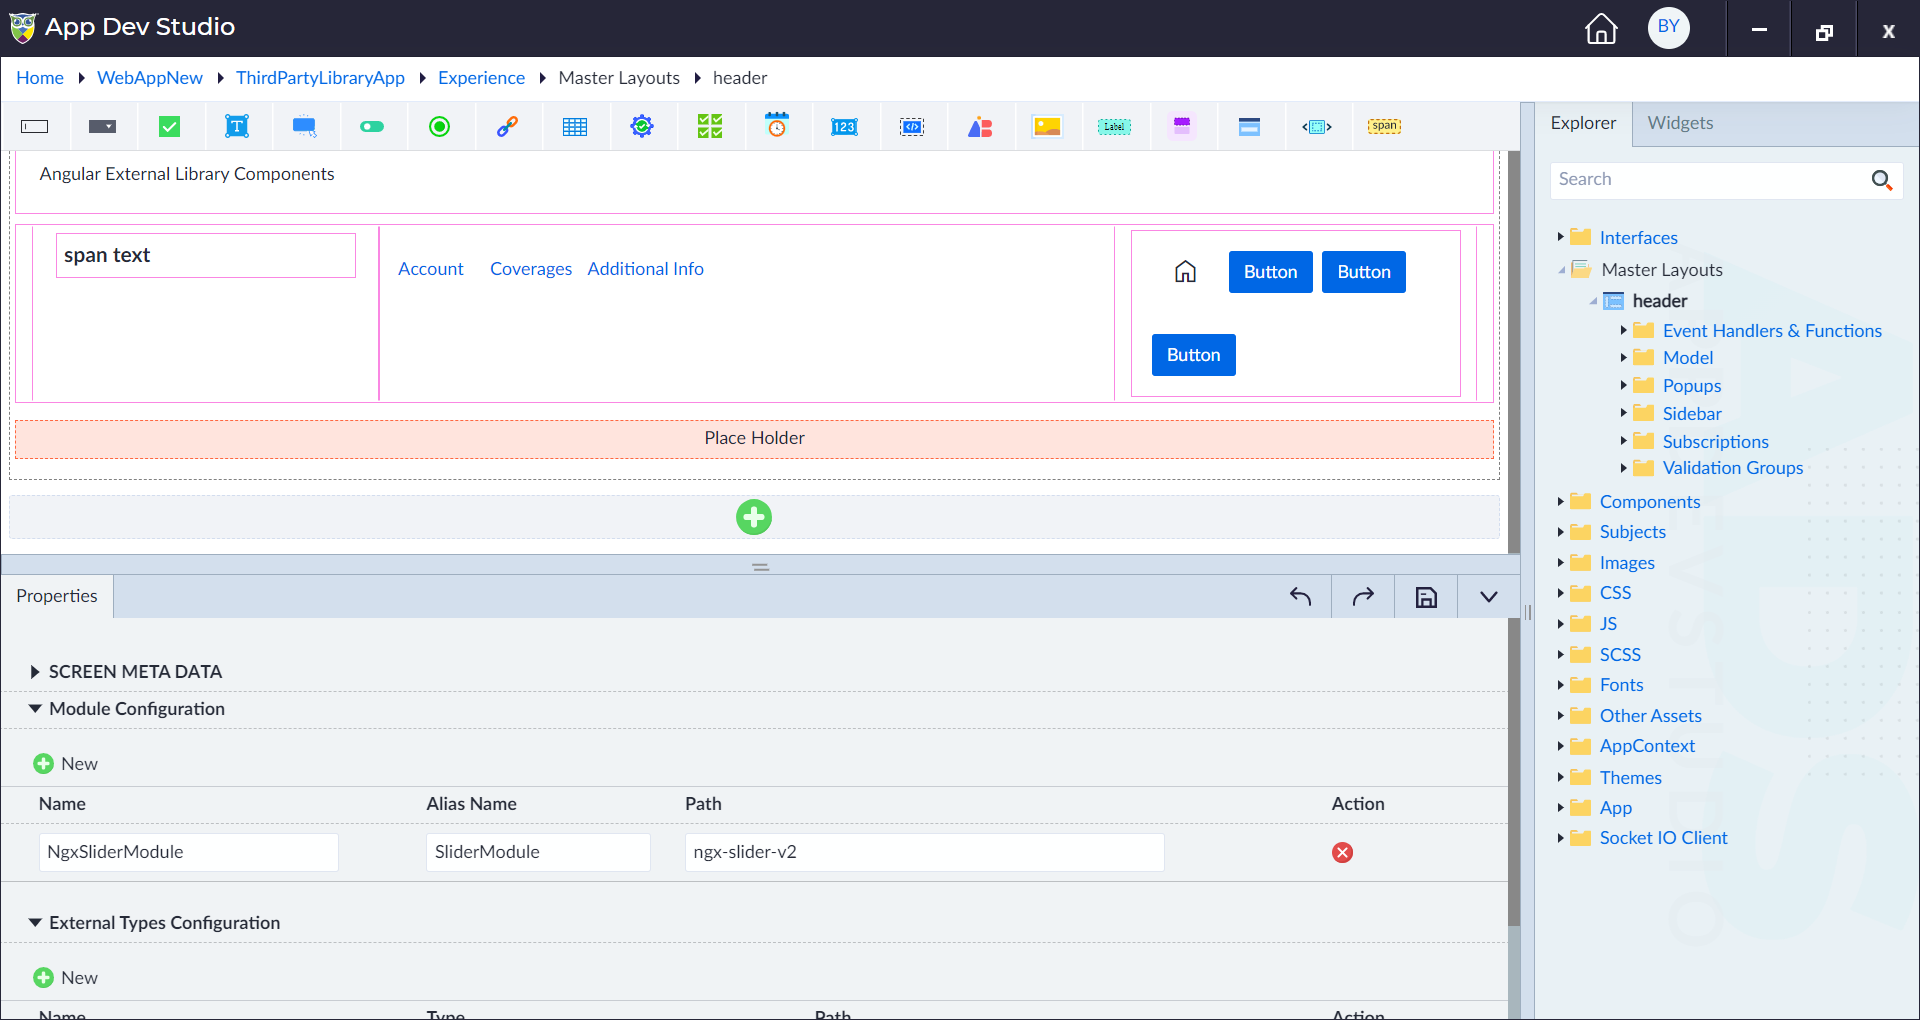The height and width of the screenshot is (1020, 1920).
Task: Select the span widget icon
Action: (1384, 126)
